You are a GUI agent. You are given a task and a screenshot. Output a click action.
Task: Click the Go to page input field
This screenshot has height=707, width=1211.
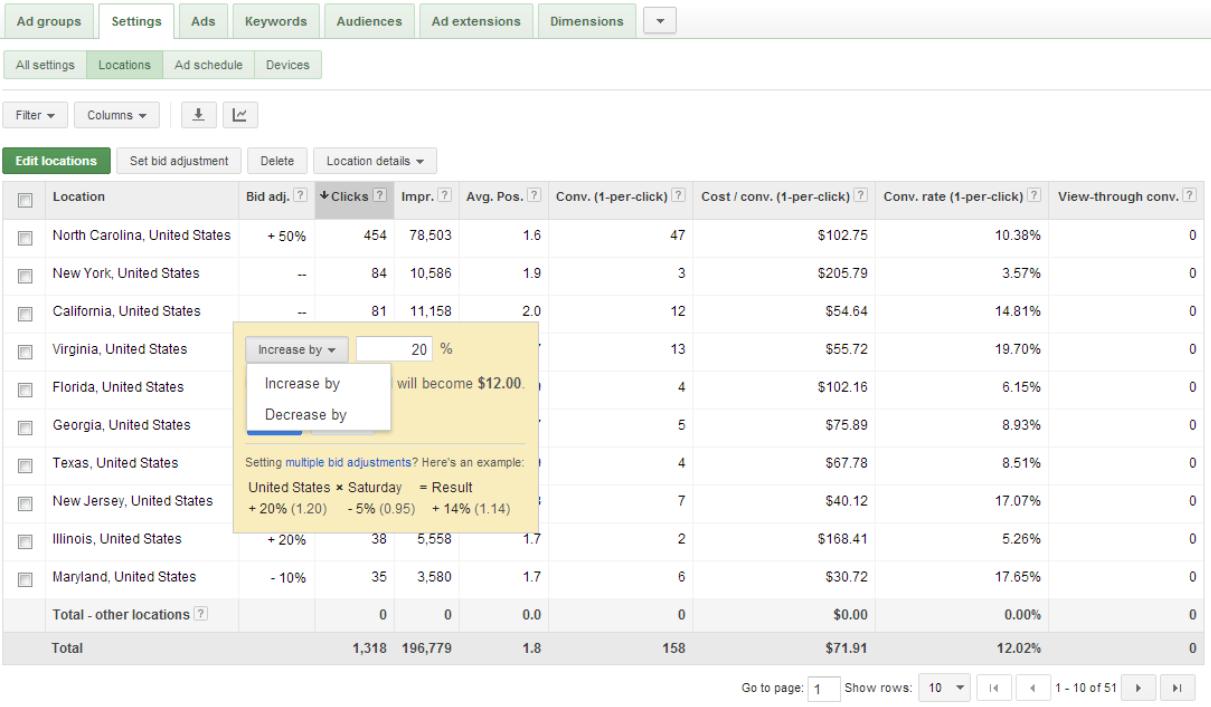826,690
